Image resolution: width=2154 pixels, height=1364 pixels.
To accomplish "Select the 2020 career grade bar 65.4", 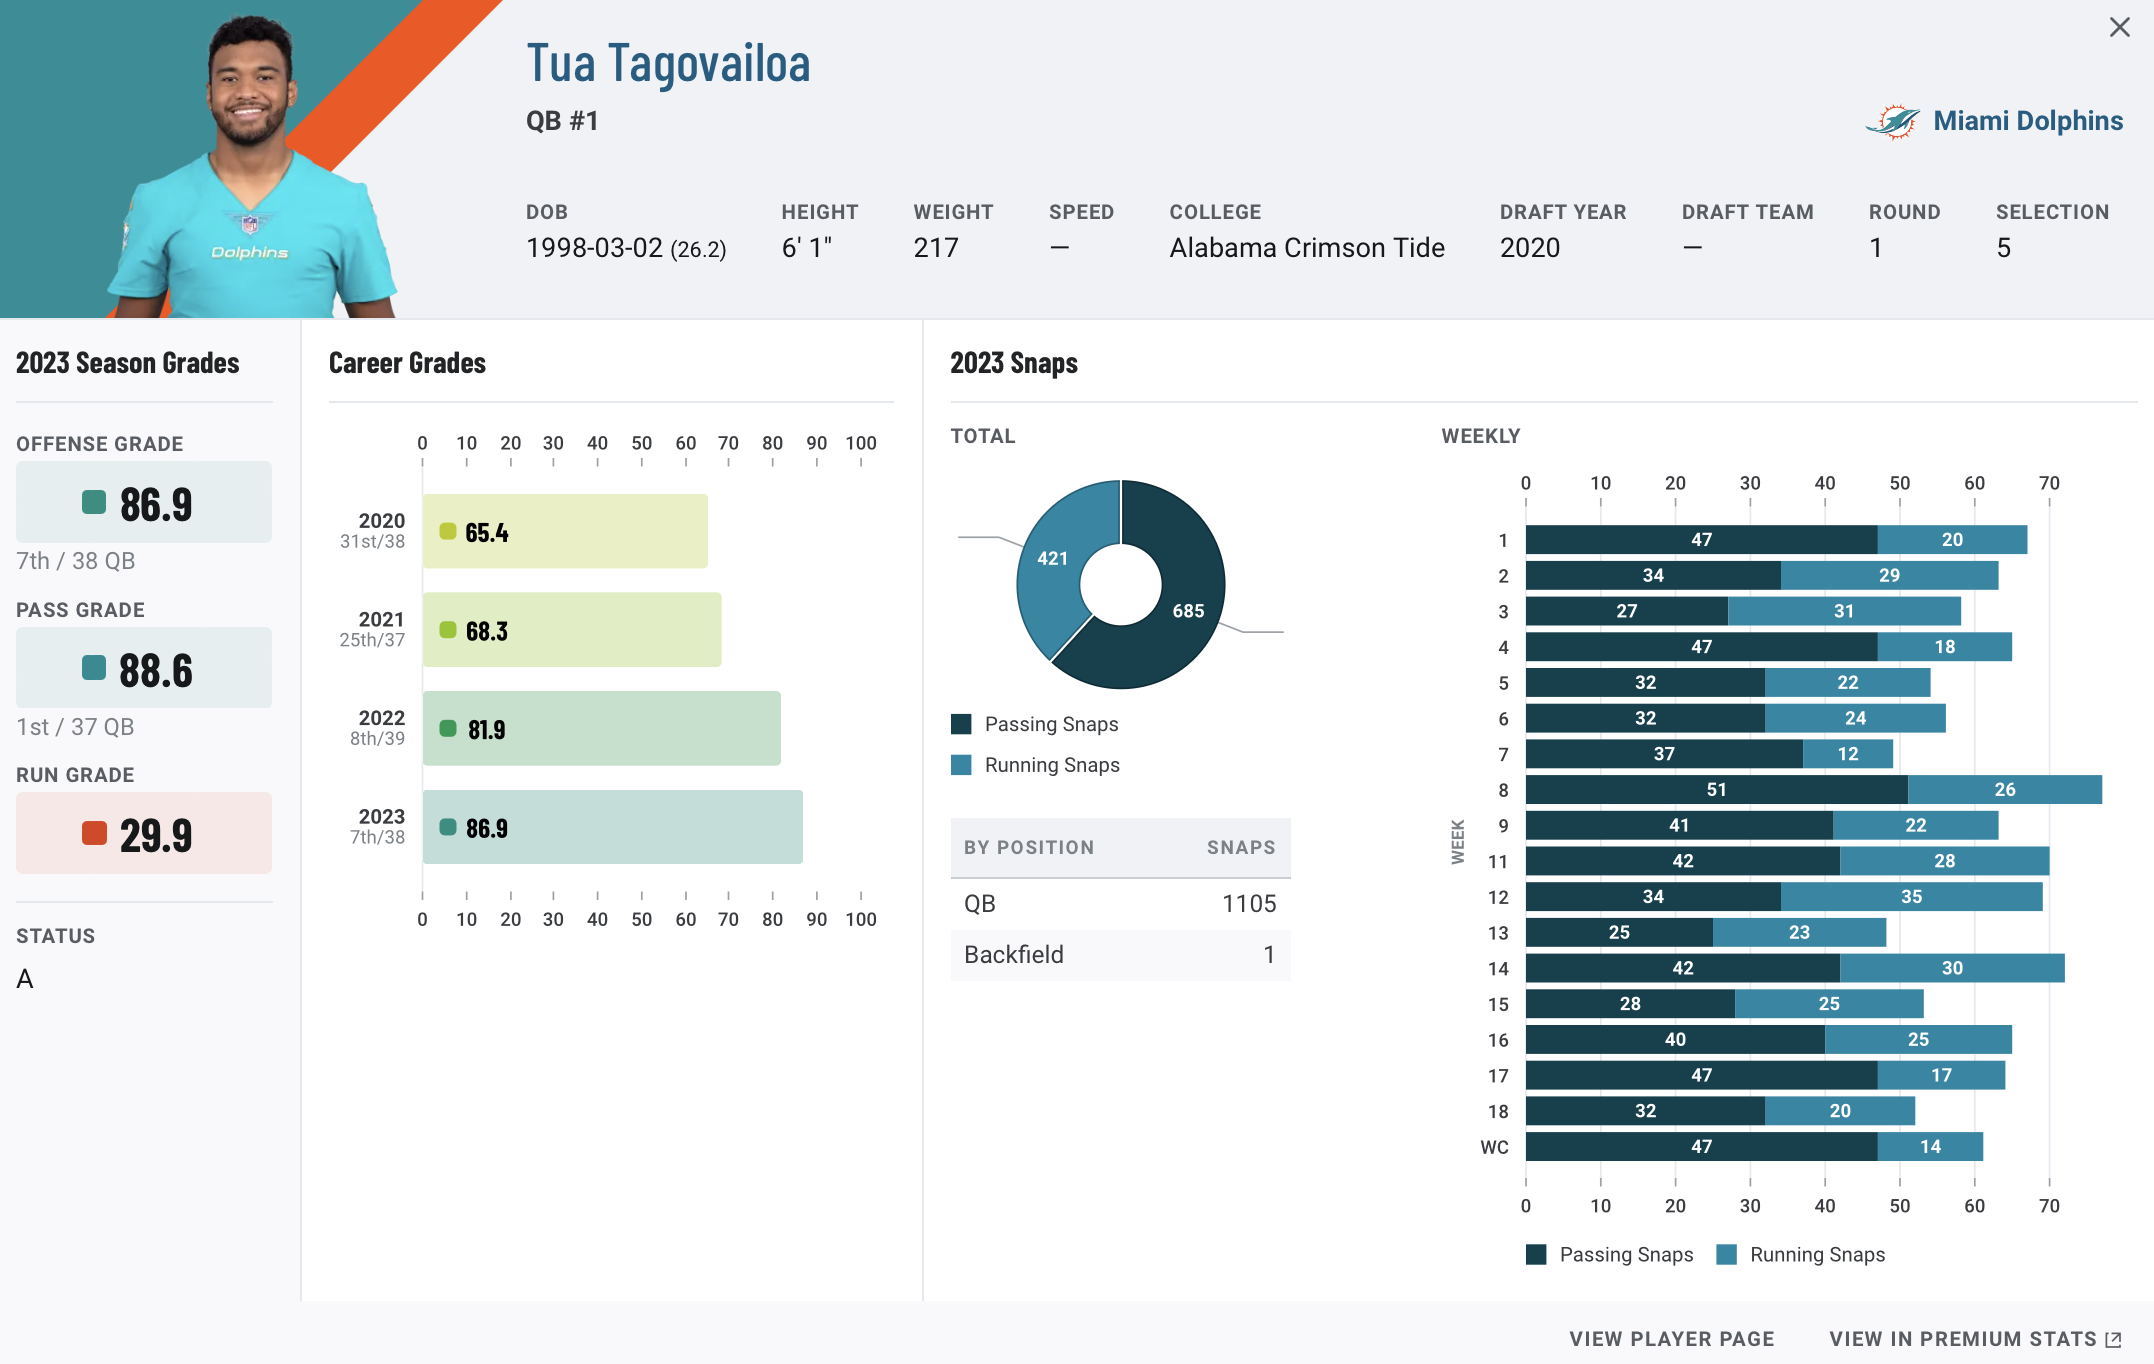I will pos(565,531).
